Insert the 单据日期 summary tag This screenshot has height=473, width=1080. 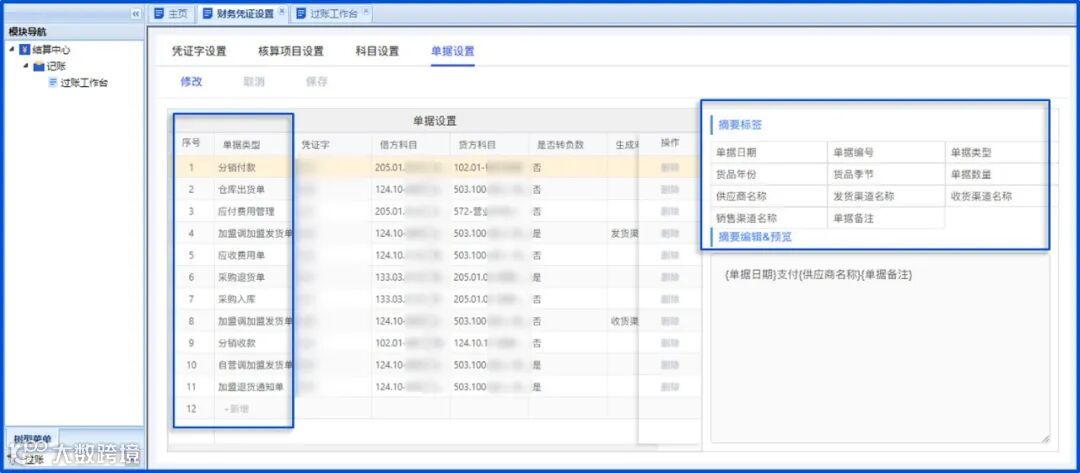pos(769,152)
